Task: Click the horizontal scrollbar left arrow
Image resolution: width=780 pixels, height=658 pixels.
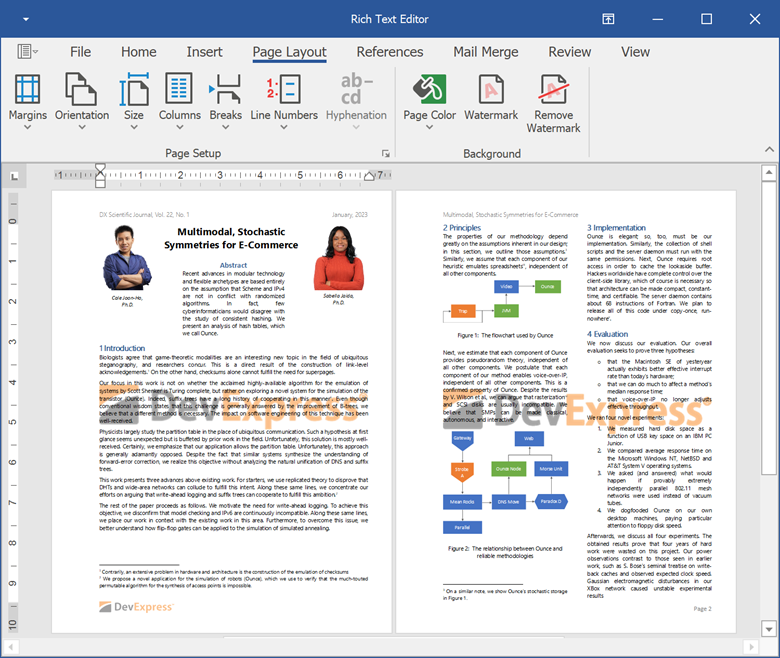Action: point(11,647)
